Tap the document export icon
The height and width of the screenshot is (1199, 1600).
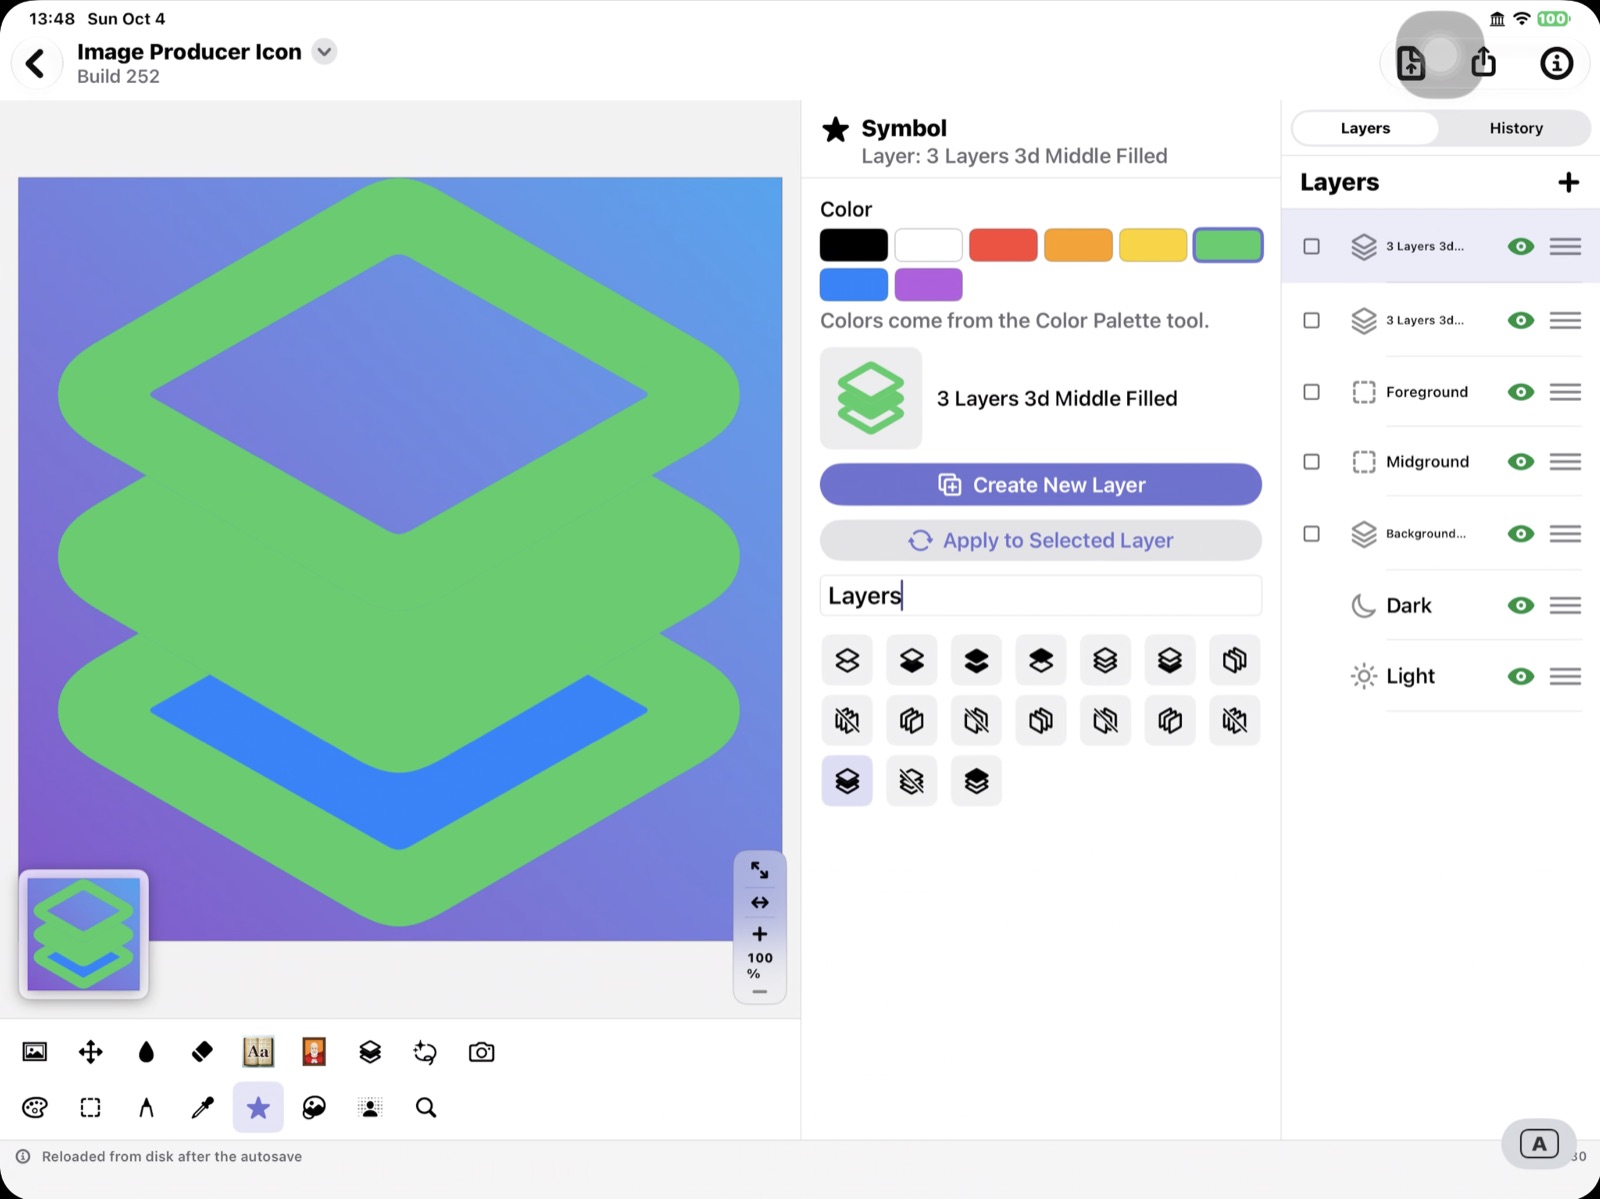pyautogui.click(x=1411, y=63)
